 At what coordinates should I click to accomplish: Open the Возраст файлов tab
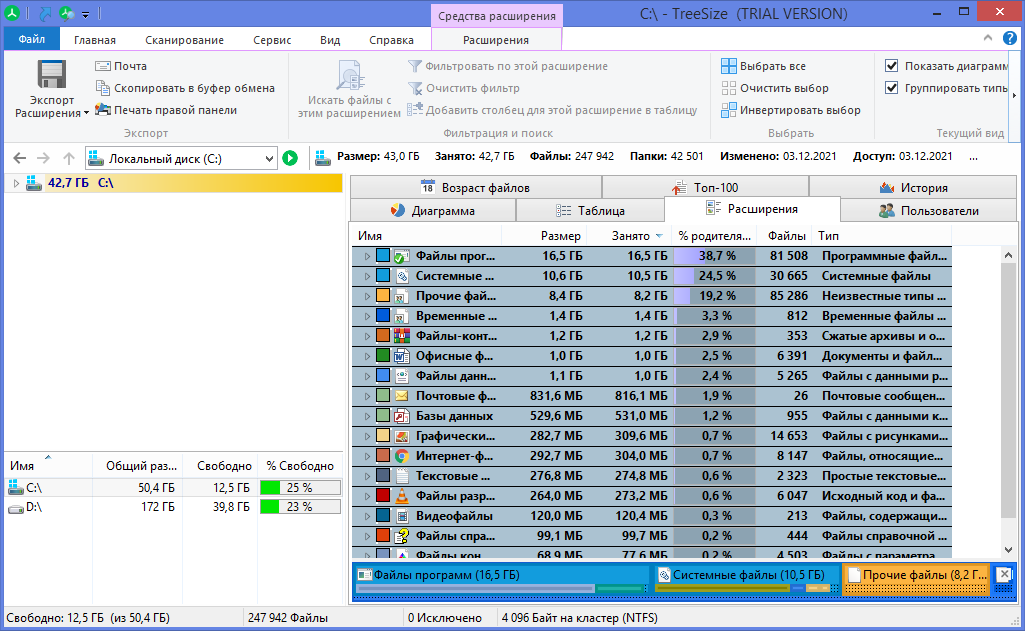coord(475,188)
